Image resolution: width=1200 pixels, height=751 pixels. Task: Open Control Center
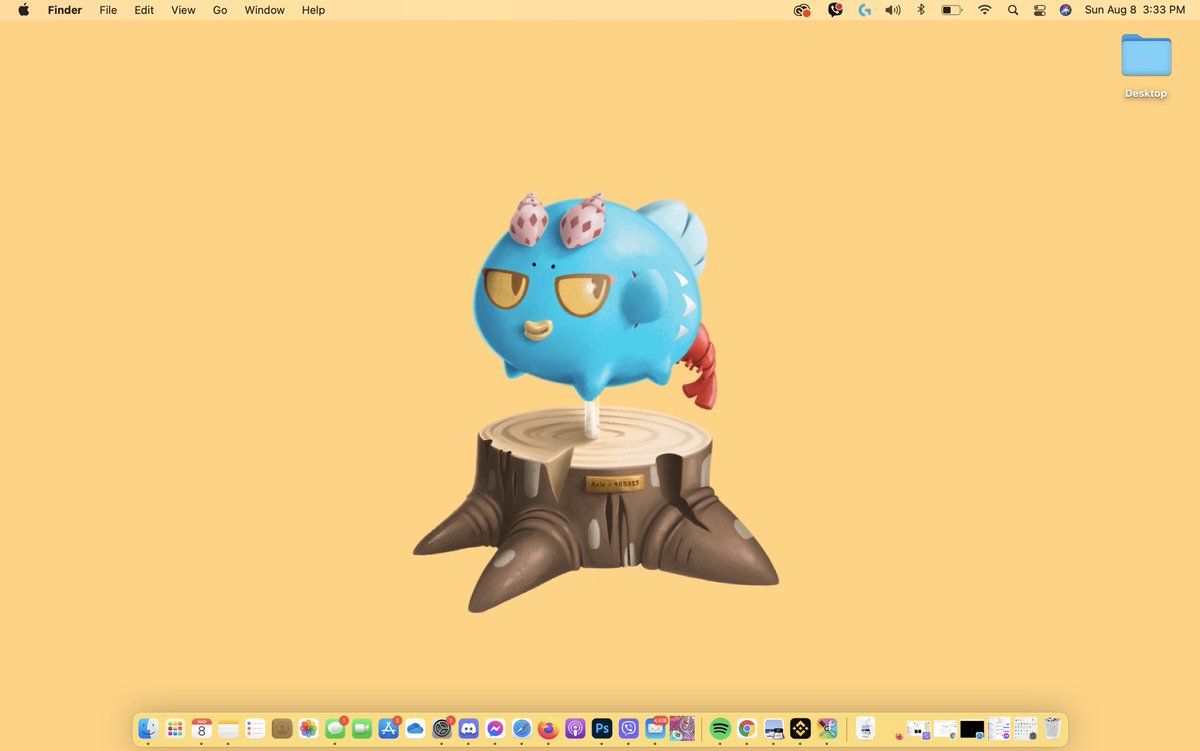pyautogui.click(x=1040, y=10)
